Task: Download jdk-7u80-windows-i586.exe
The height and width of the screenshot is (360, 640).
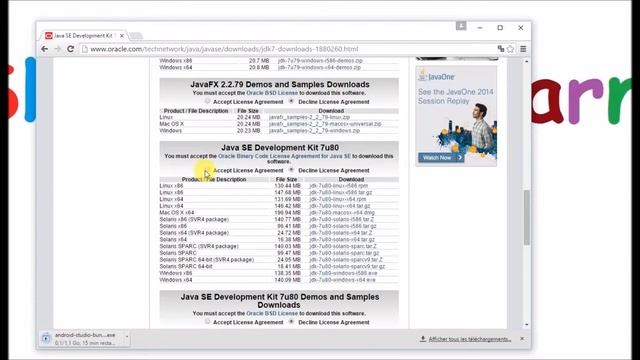Action: [343, 273]
